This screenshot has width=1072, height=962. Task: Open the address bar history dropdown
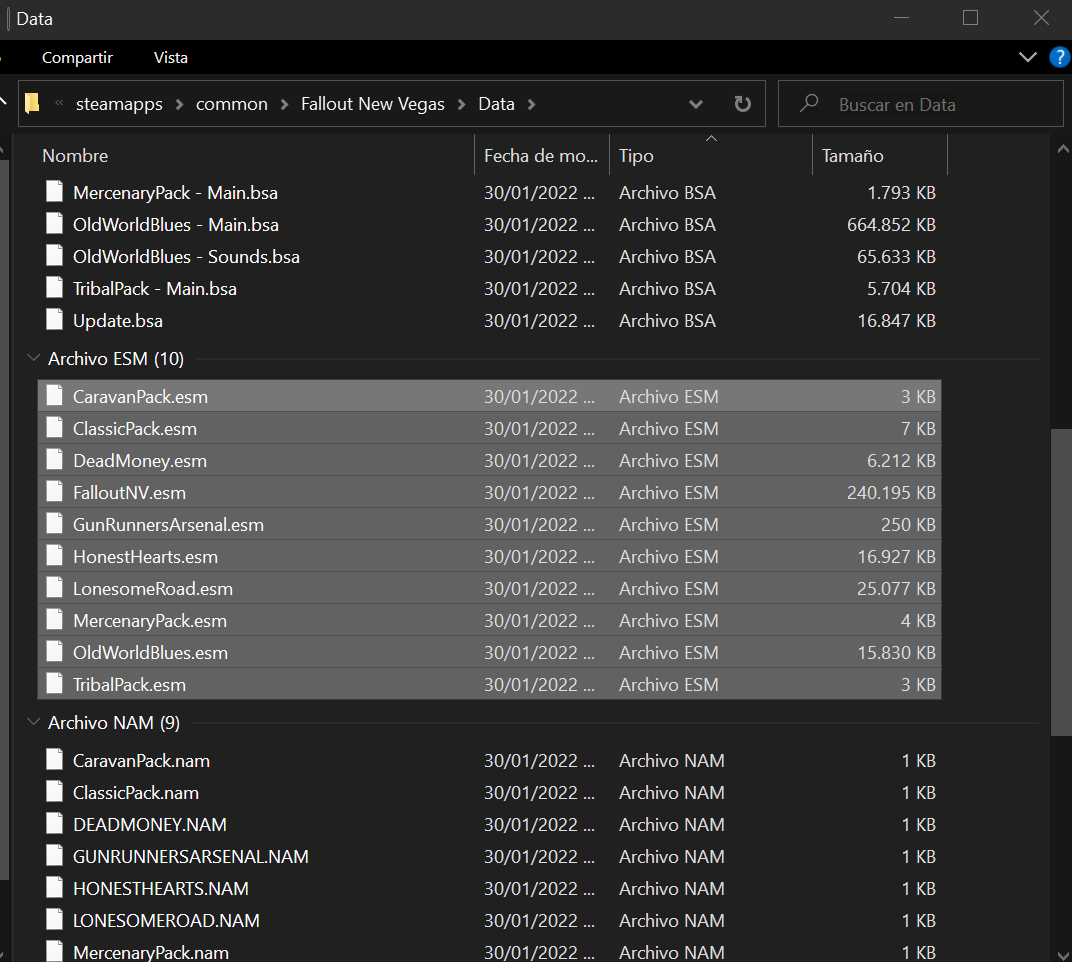[x=696, y=104]
